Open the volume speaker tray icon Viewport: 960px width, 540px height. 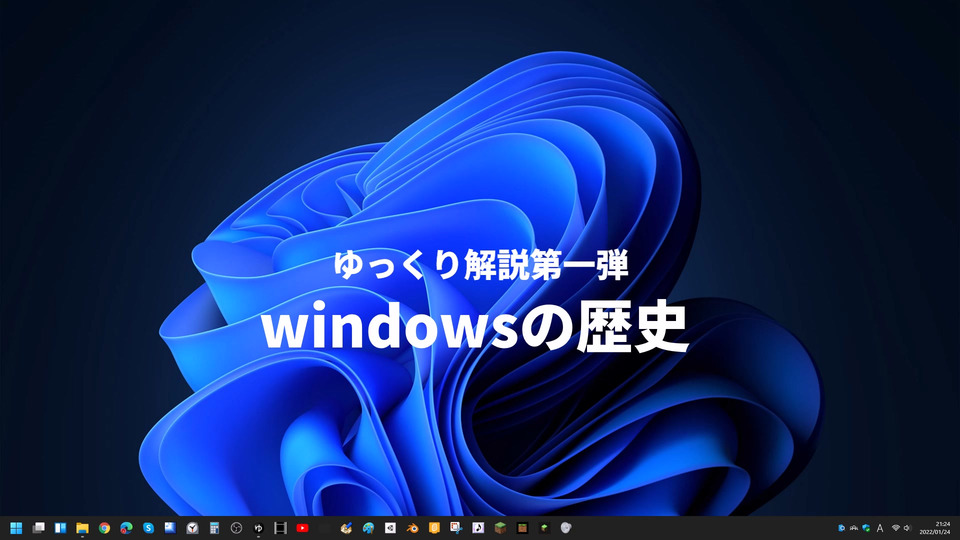point(907,528)
